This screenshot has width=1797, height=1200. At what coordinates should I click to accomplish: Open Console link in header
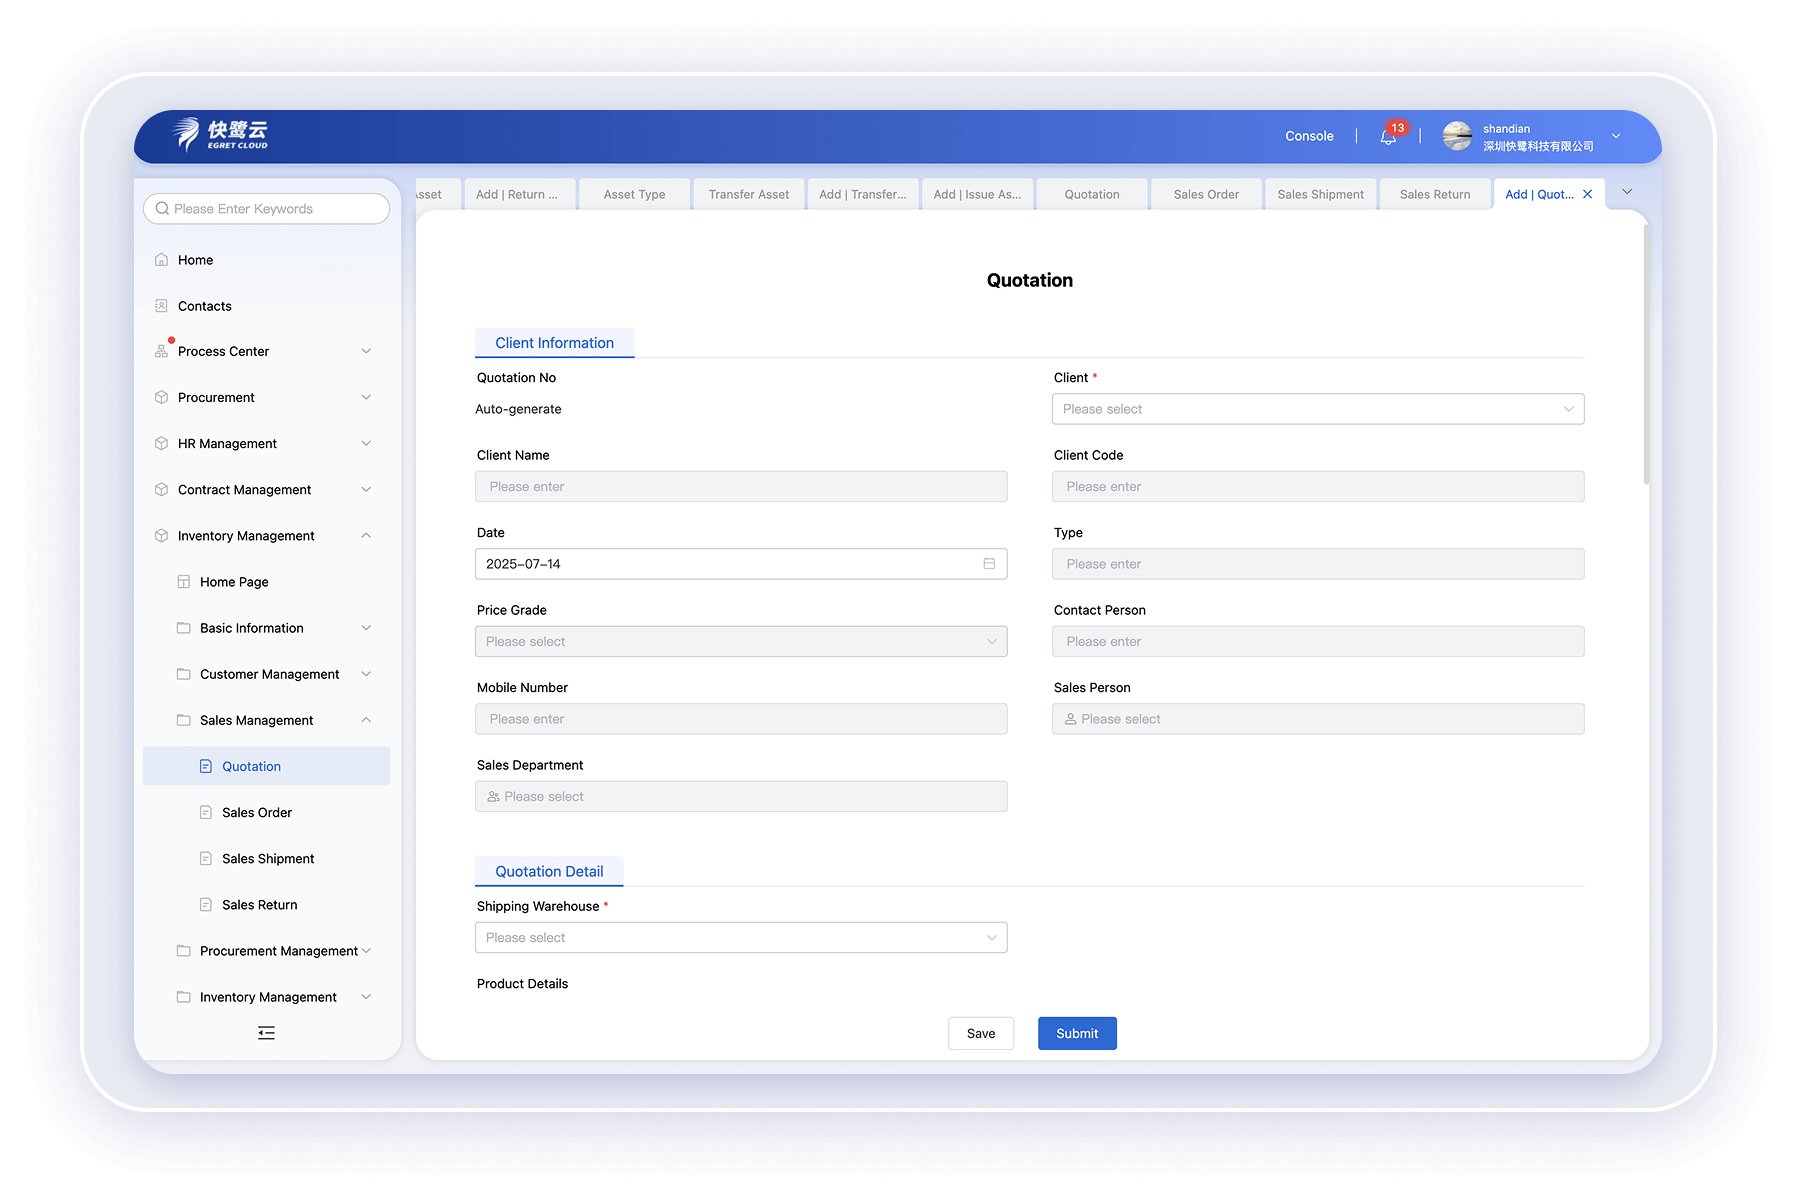point(1309,136)
